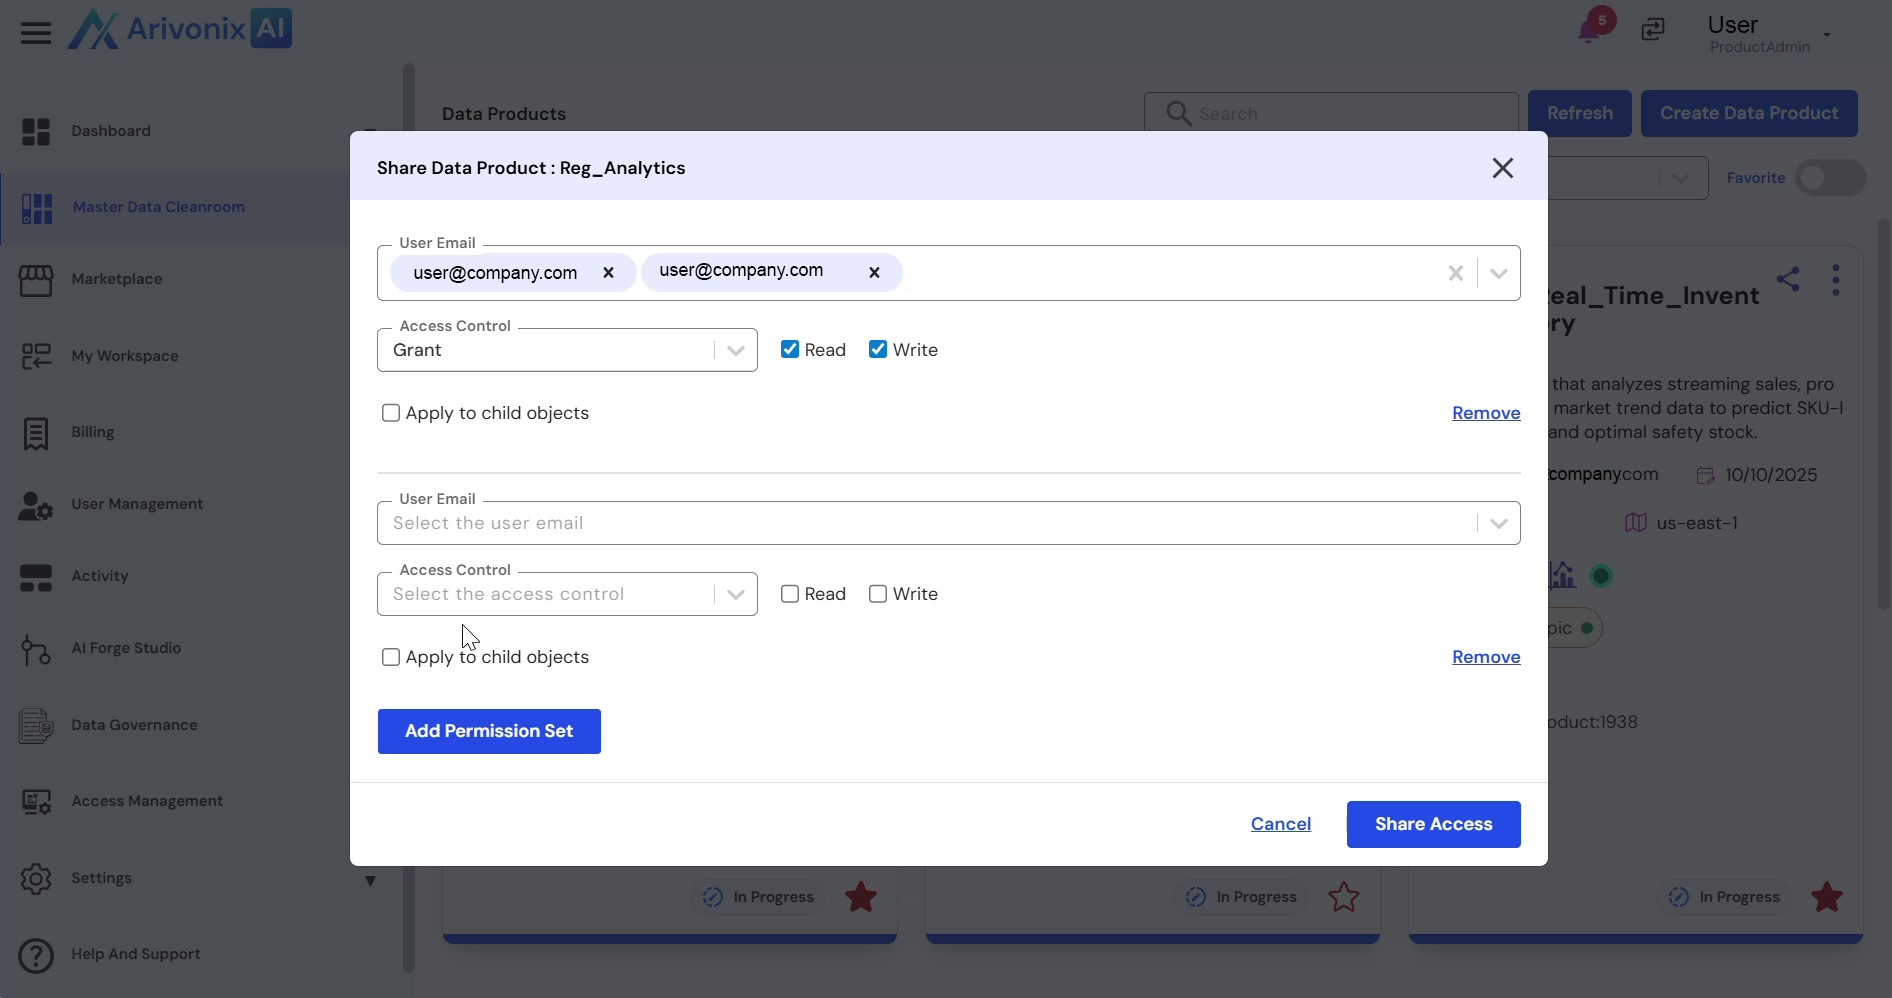
Task: Toggle the Favorite switch
Action: pos(1829,178)
